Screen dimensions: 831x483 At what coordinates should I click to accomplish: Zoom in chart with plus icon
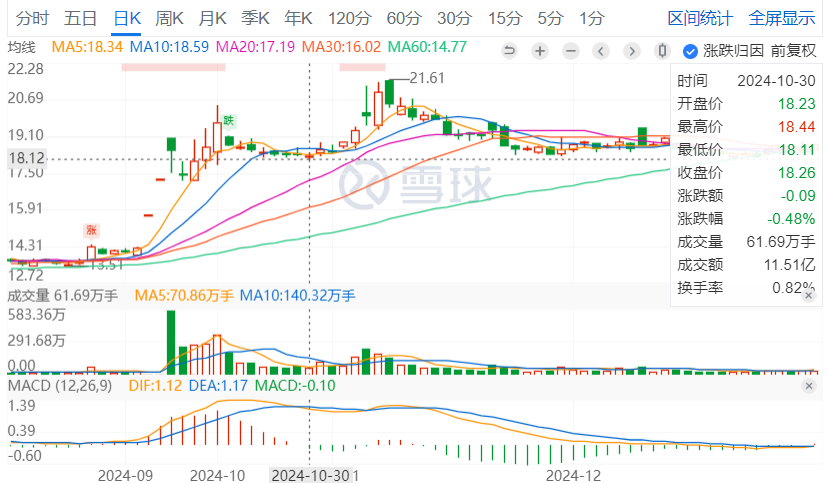coord(540,51)
